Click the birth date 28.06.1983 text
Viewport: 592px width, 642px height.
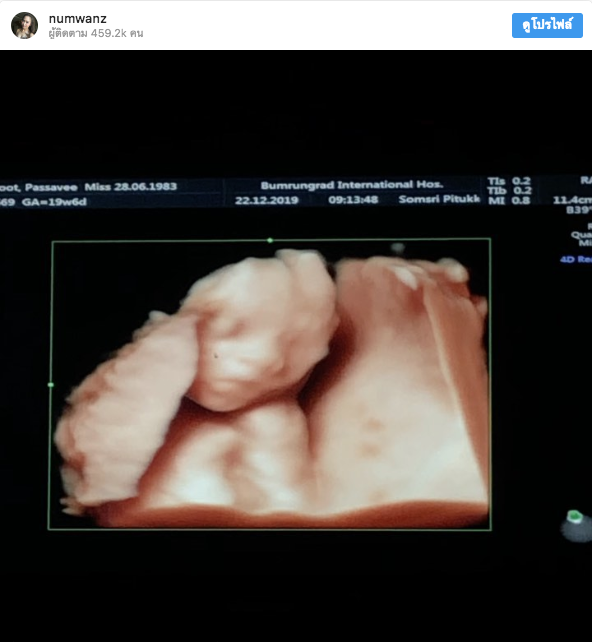pyautogui.click(x=145, y=187)
